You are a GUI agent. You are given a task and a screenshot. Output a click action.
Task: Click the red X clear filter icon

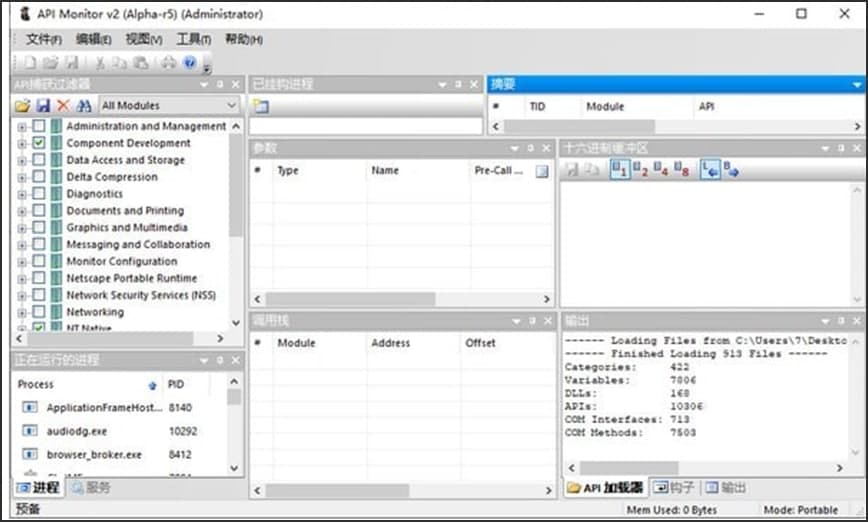pos(63,106)
